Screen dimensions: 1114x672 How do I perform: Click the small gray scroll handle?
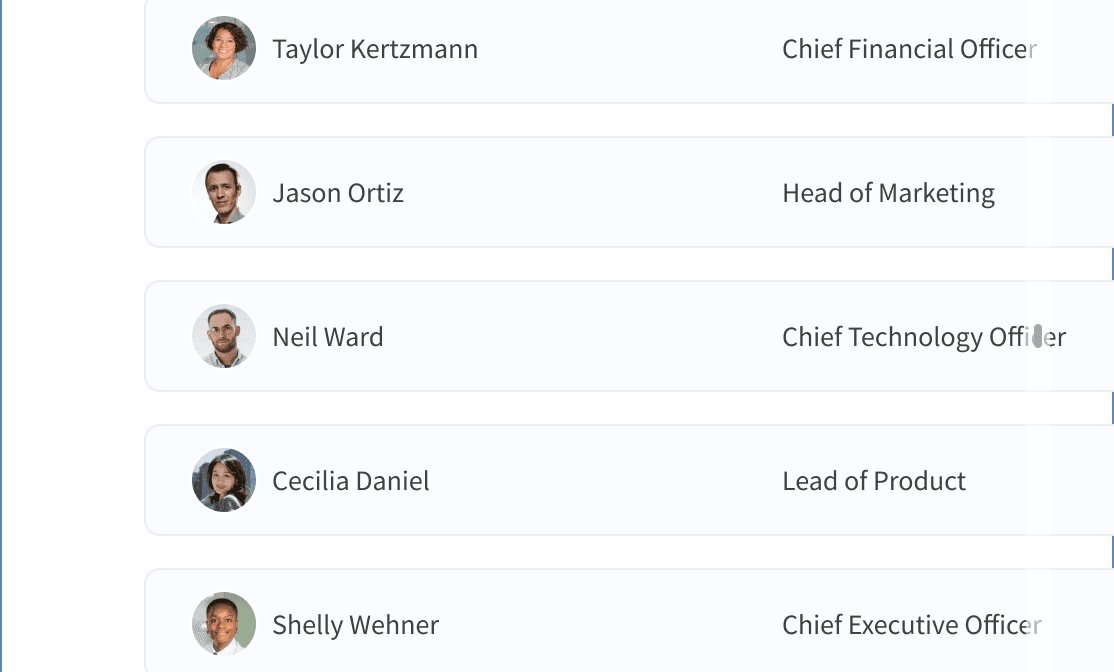(x=1037, y=336)
